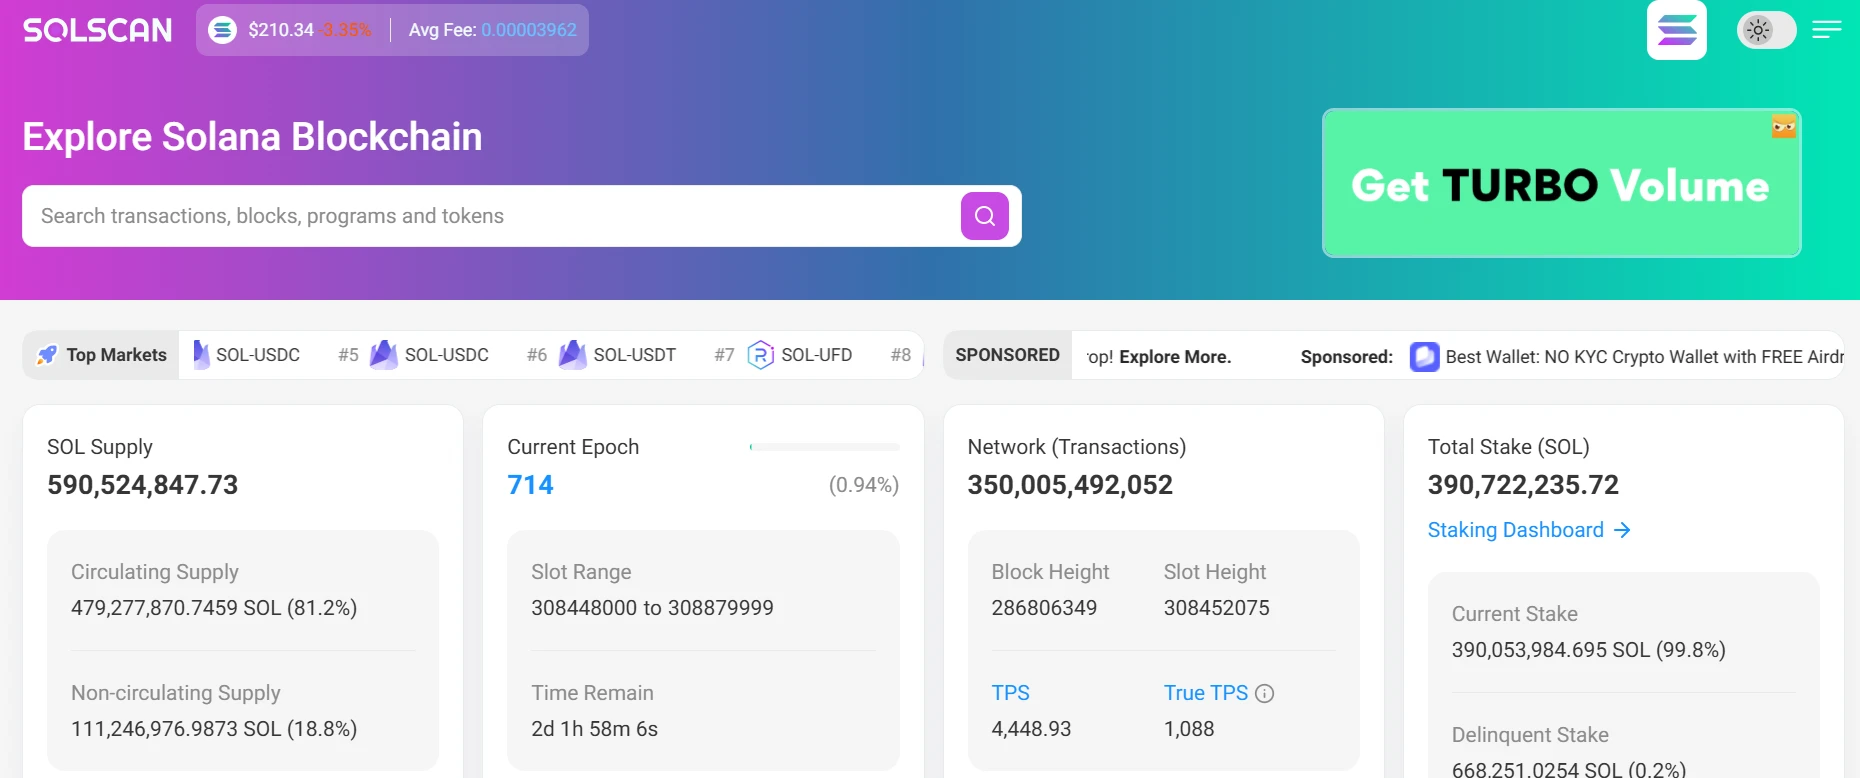Click the Best Wallet sponsor icon
This screenshot has width=1860, height=778.
click(x=1424, y=357)
